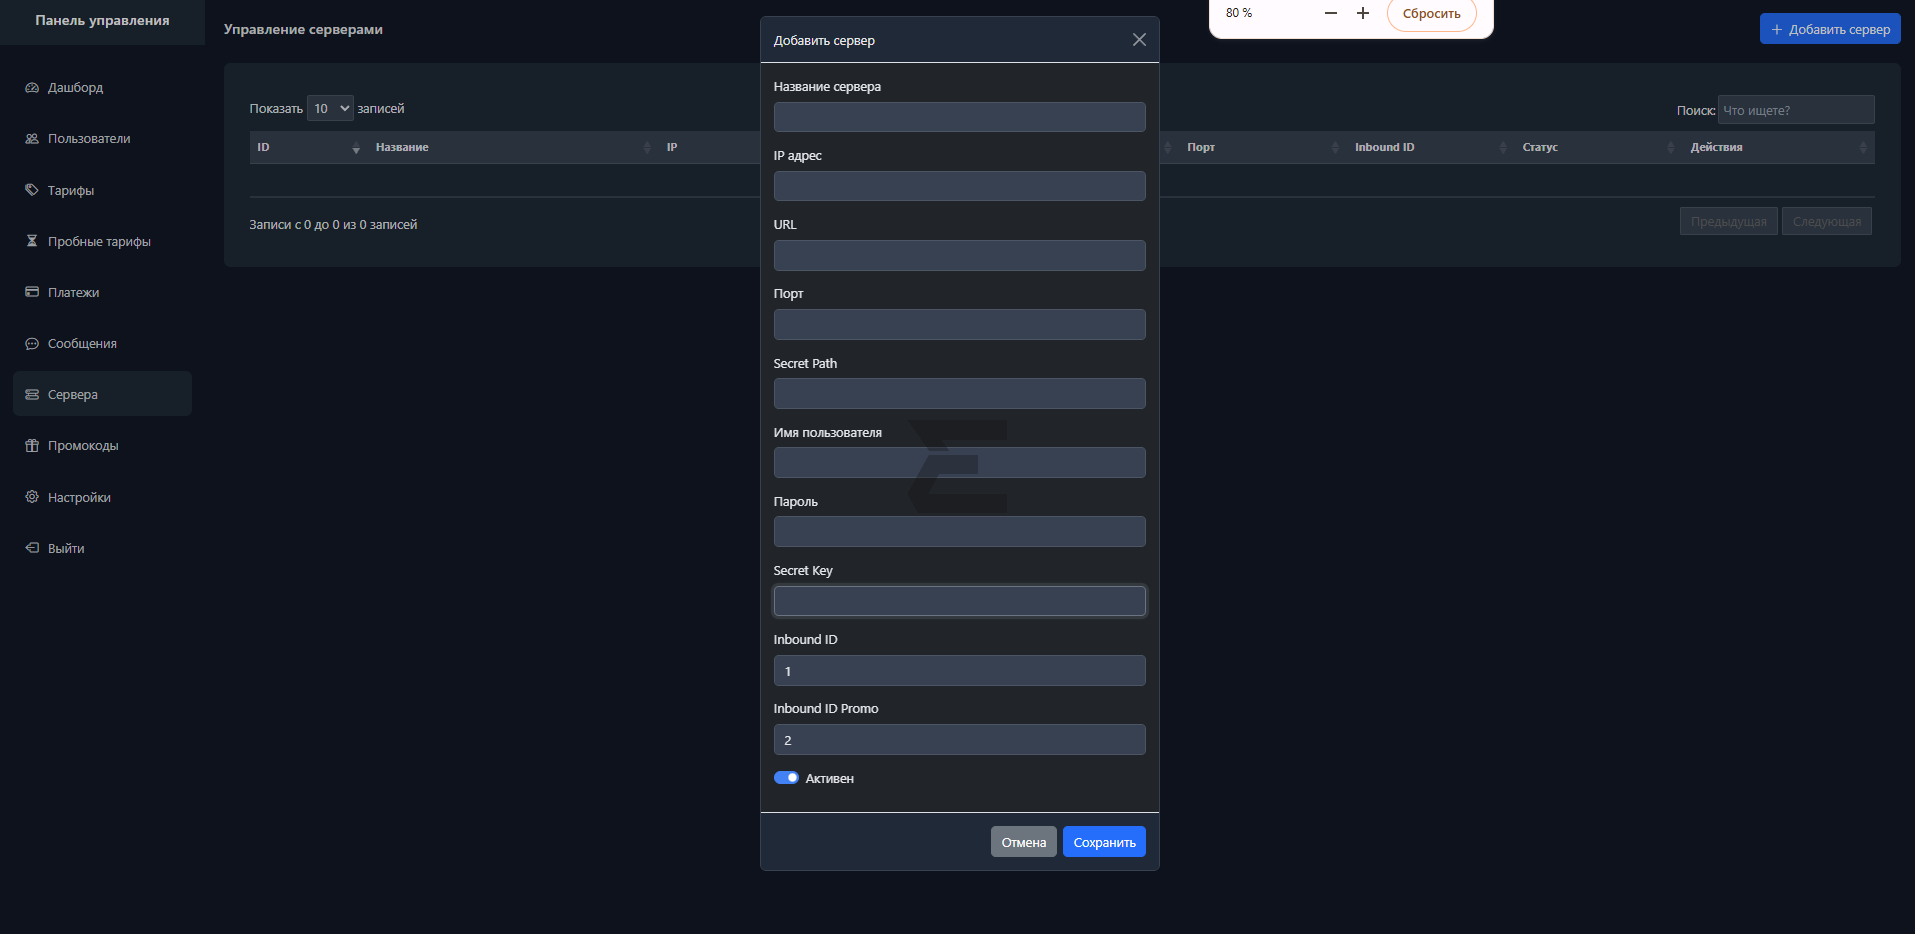Click the Promocodes gift icon
The image size is (1915, 934).
[32, 446]
